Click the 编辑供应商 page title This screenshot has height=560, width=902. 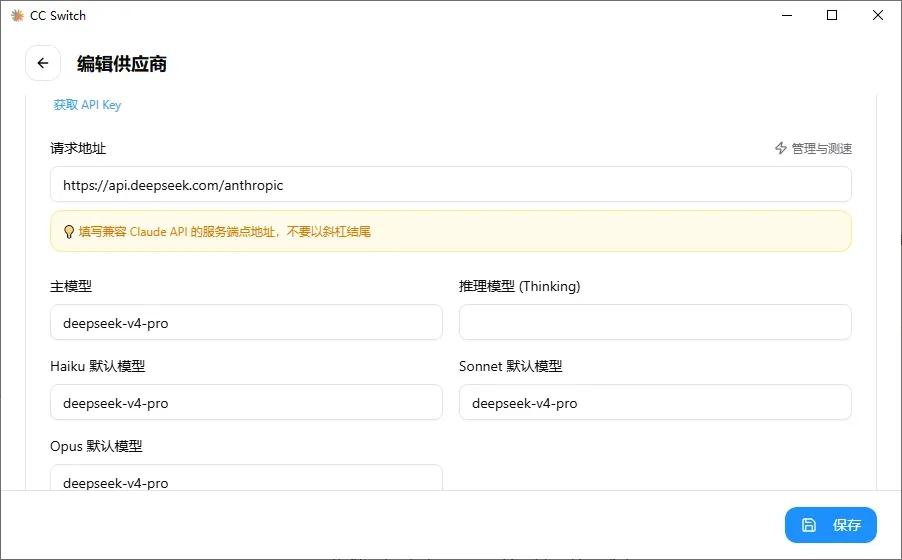pos(122,64)
